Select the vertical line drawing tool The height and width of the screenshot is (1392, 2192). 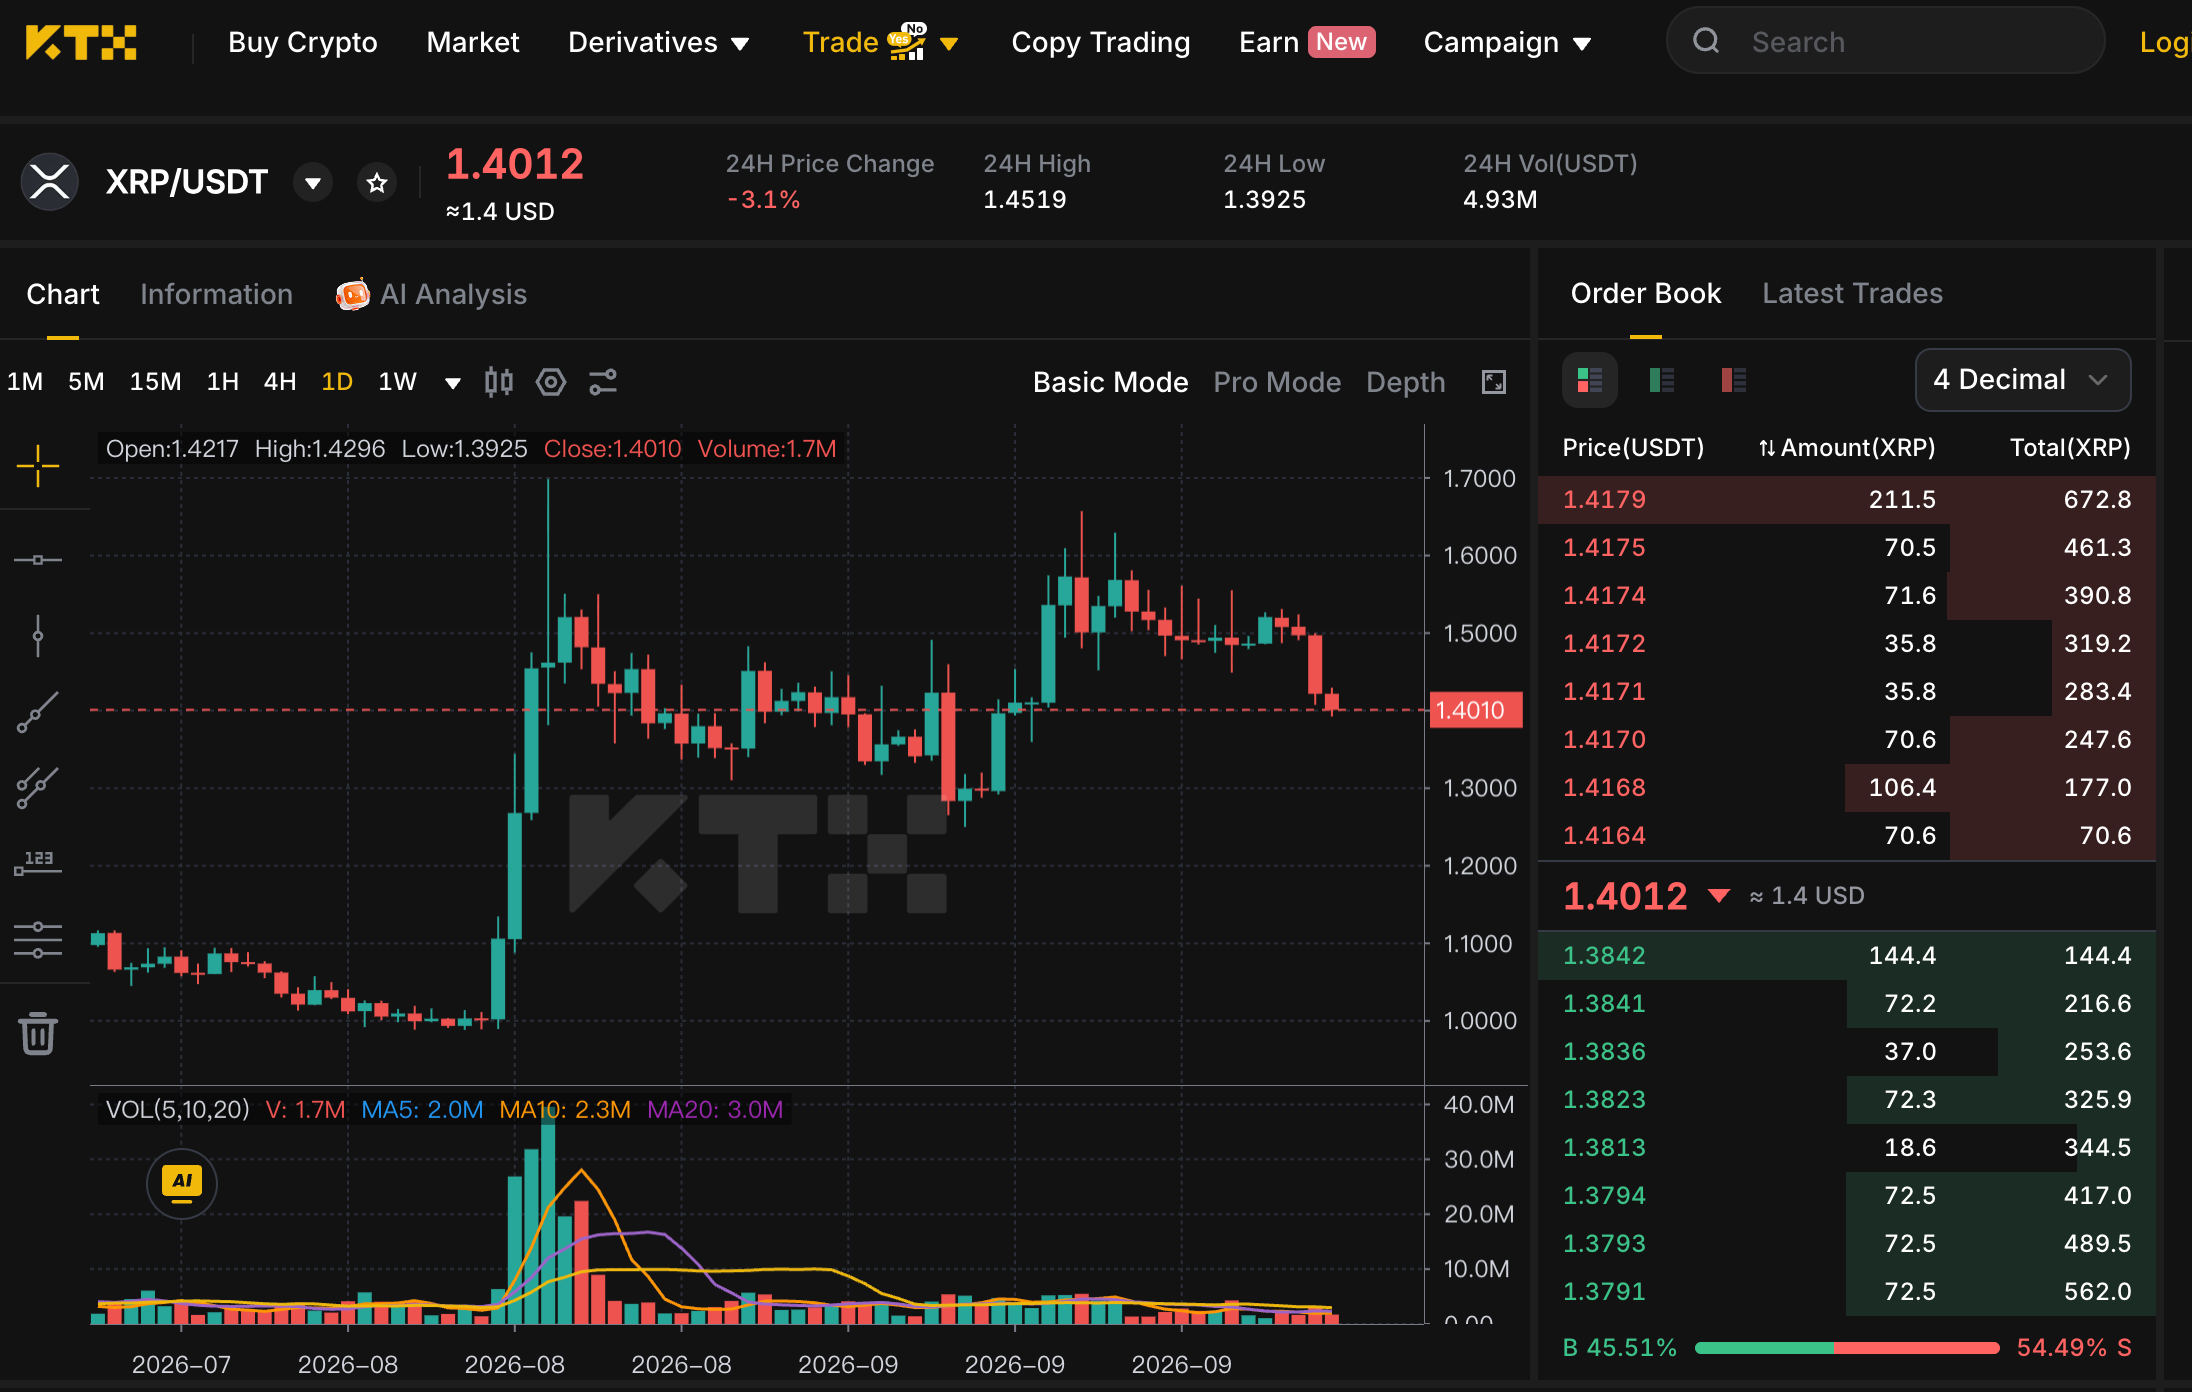click(38, 636)
